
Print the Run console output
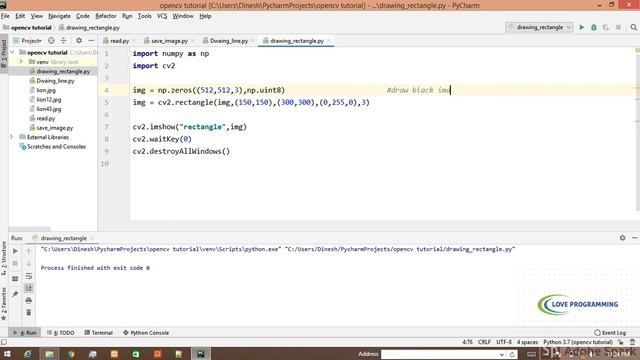click(29, 300)
